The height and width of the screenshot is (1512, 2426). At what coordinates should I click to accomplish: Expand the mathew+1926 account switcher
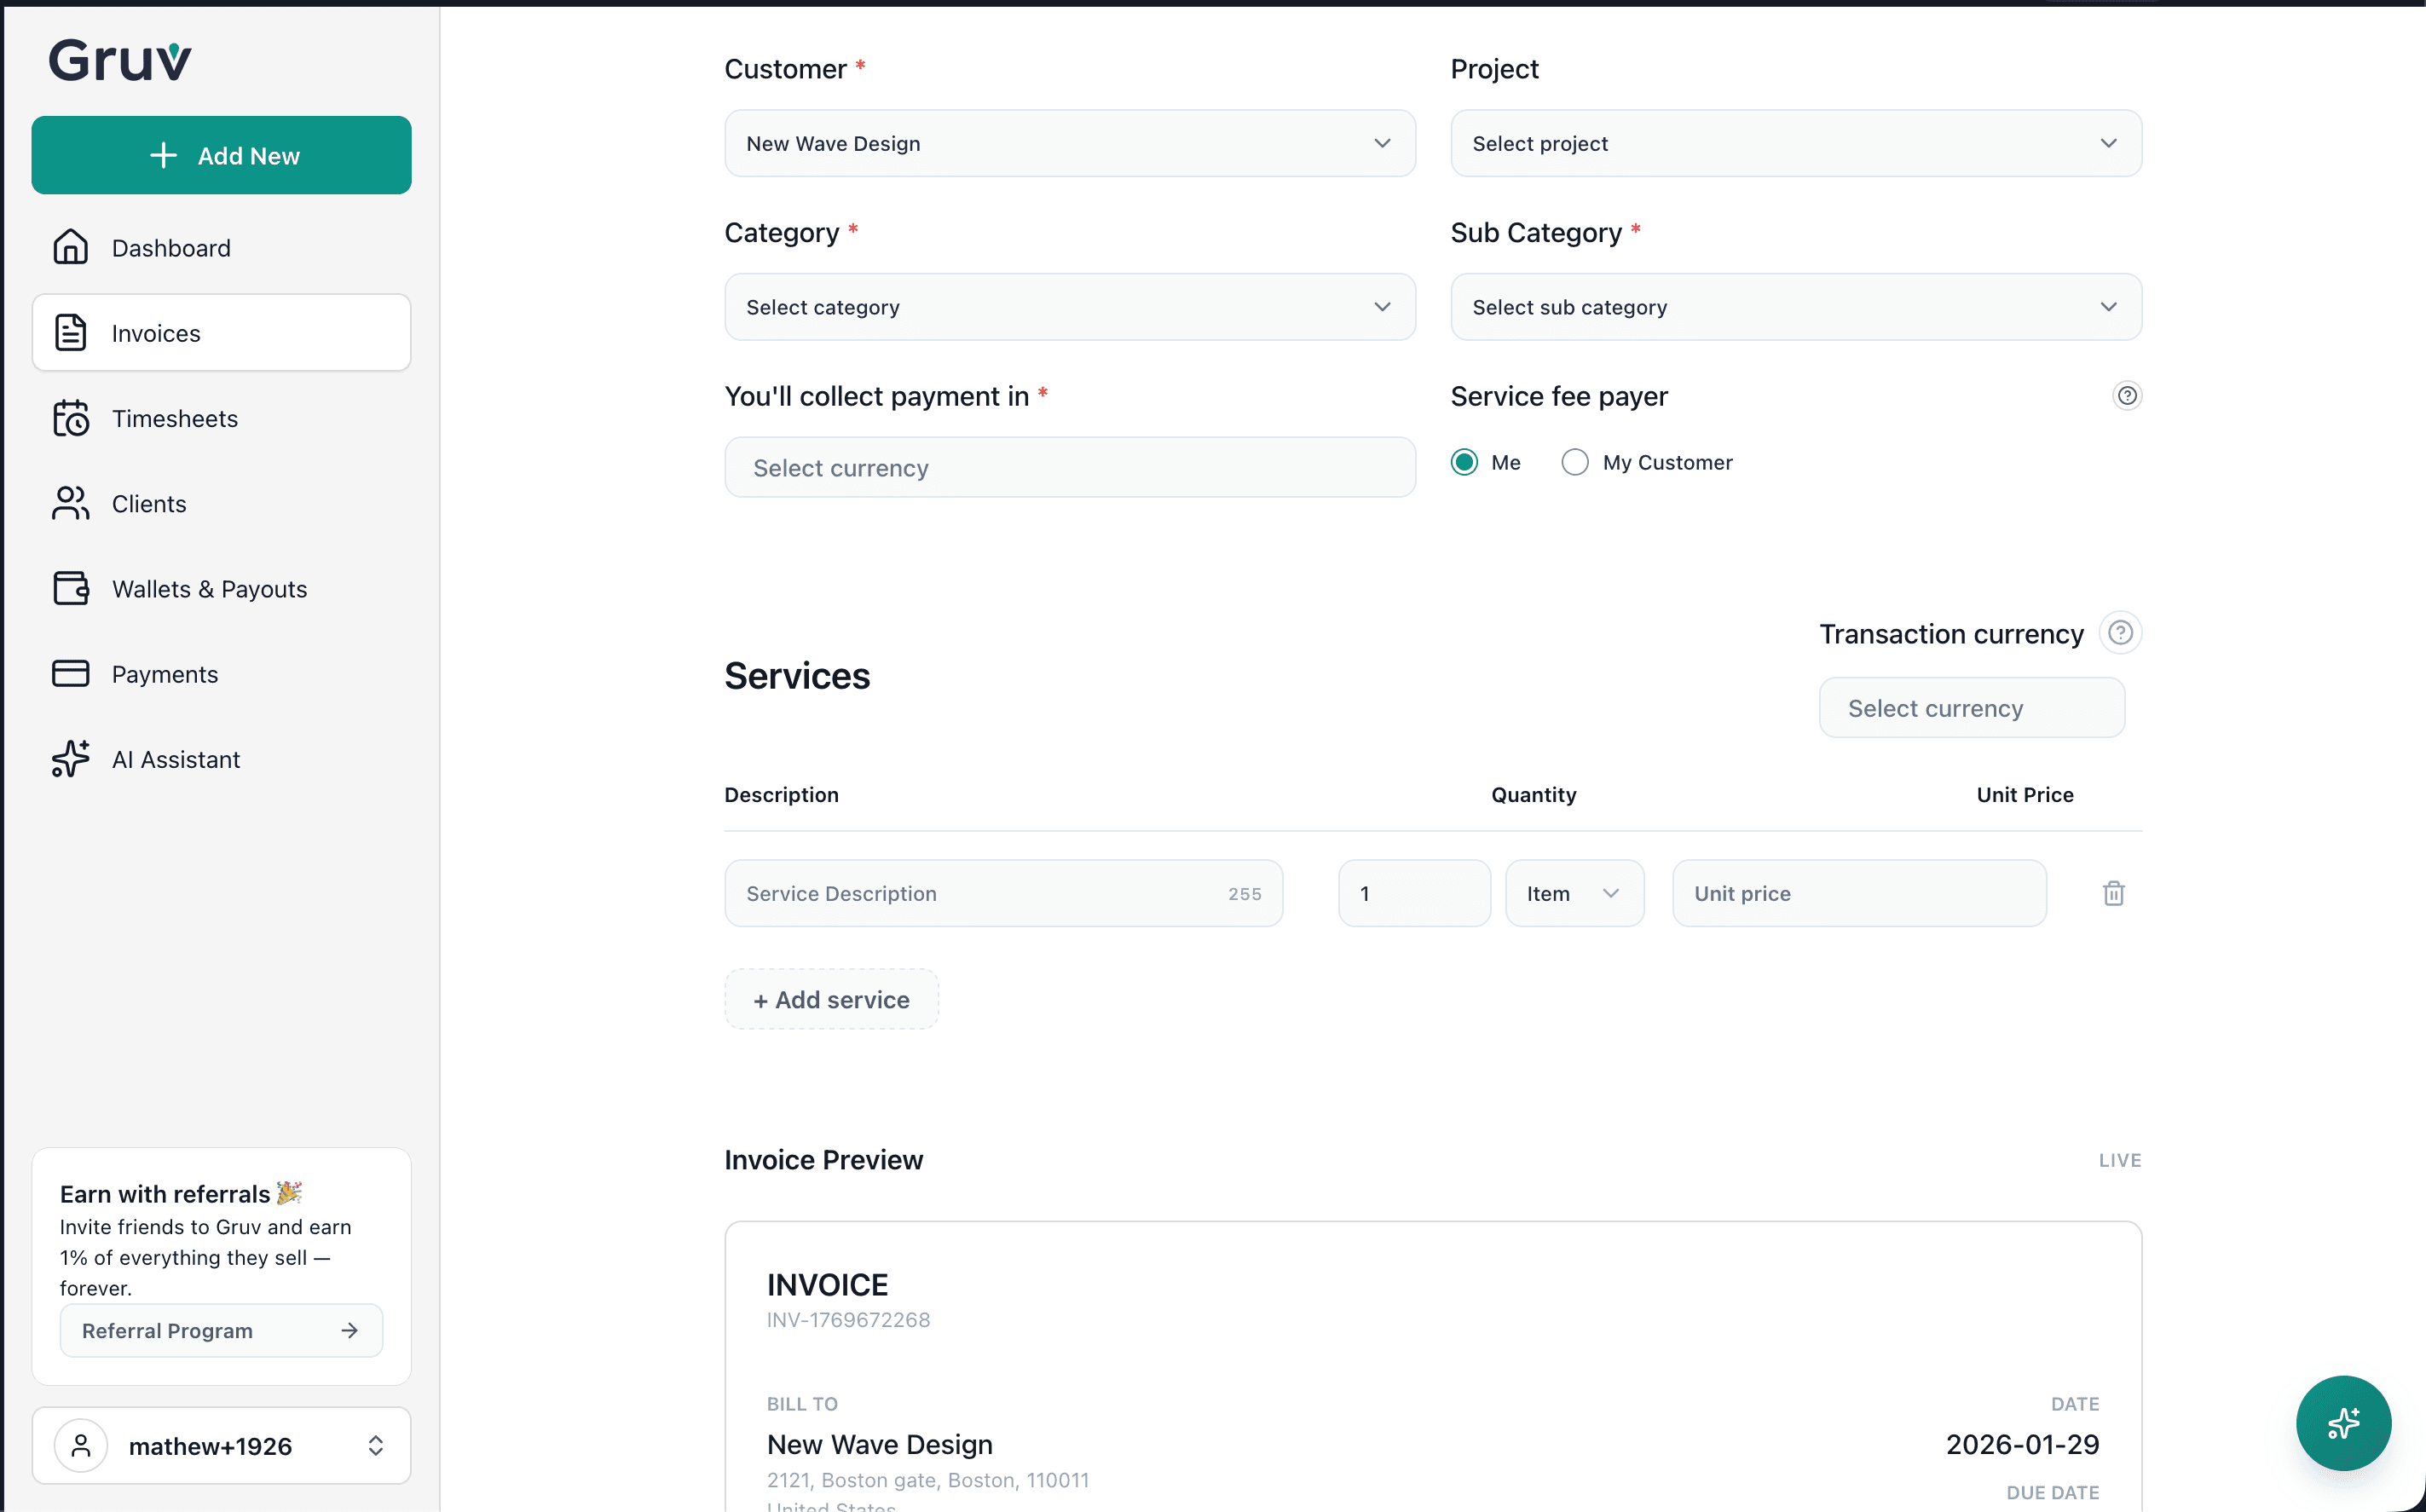221,1445
